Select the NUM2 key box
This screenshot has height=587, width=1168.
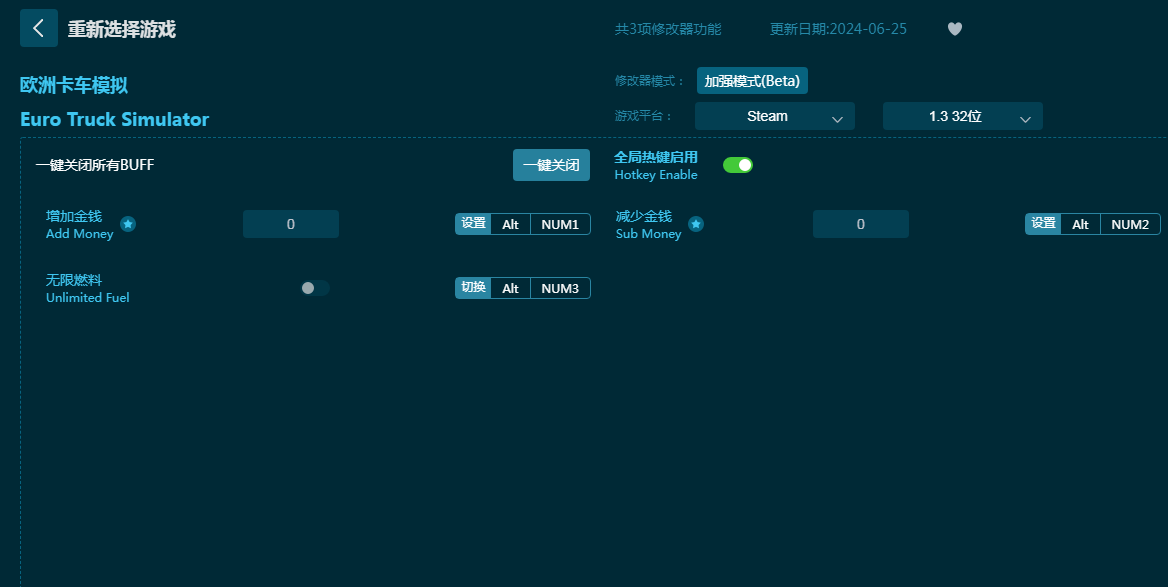tap(1130, 224)
